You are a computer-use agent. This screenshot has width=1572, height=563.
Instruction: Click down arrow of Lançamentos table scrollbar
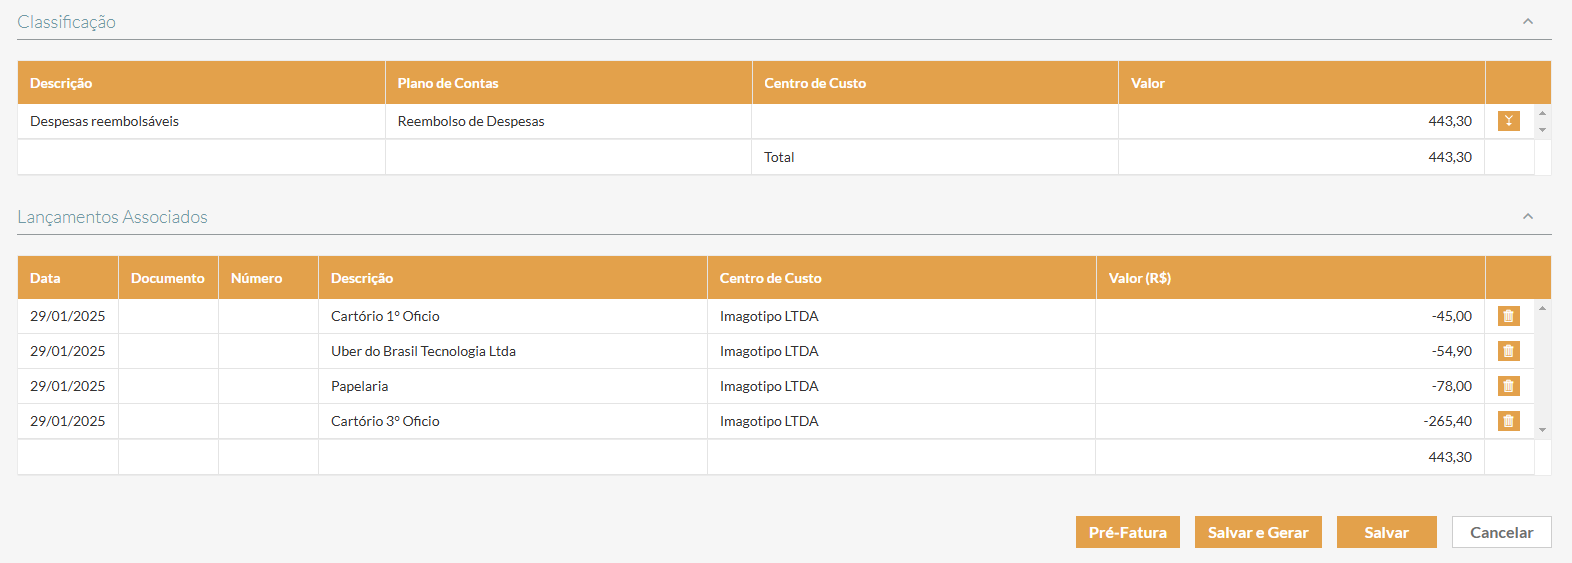1542,430
